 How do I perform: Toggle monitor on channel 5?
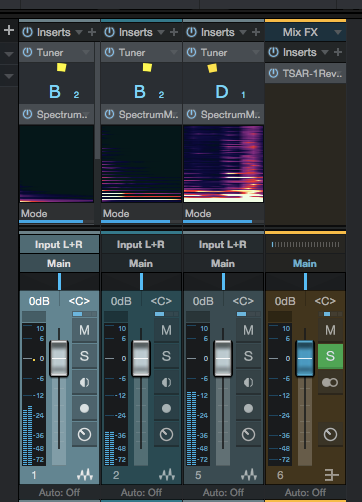point(248,382)
